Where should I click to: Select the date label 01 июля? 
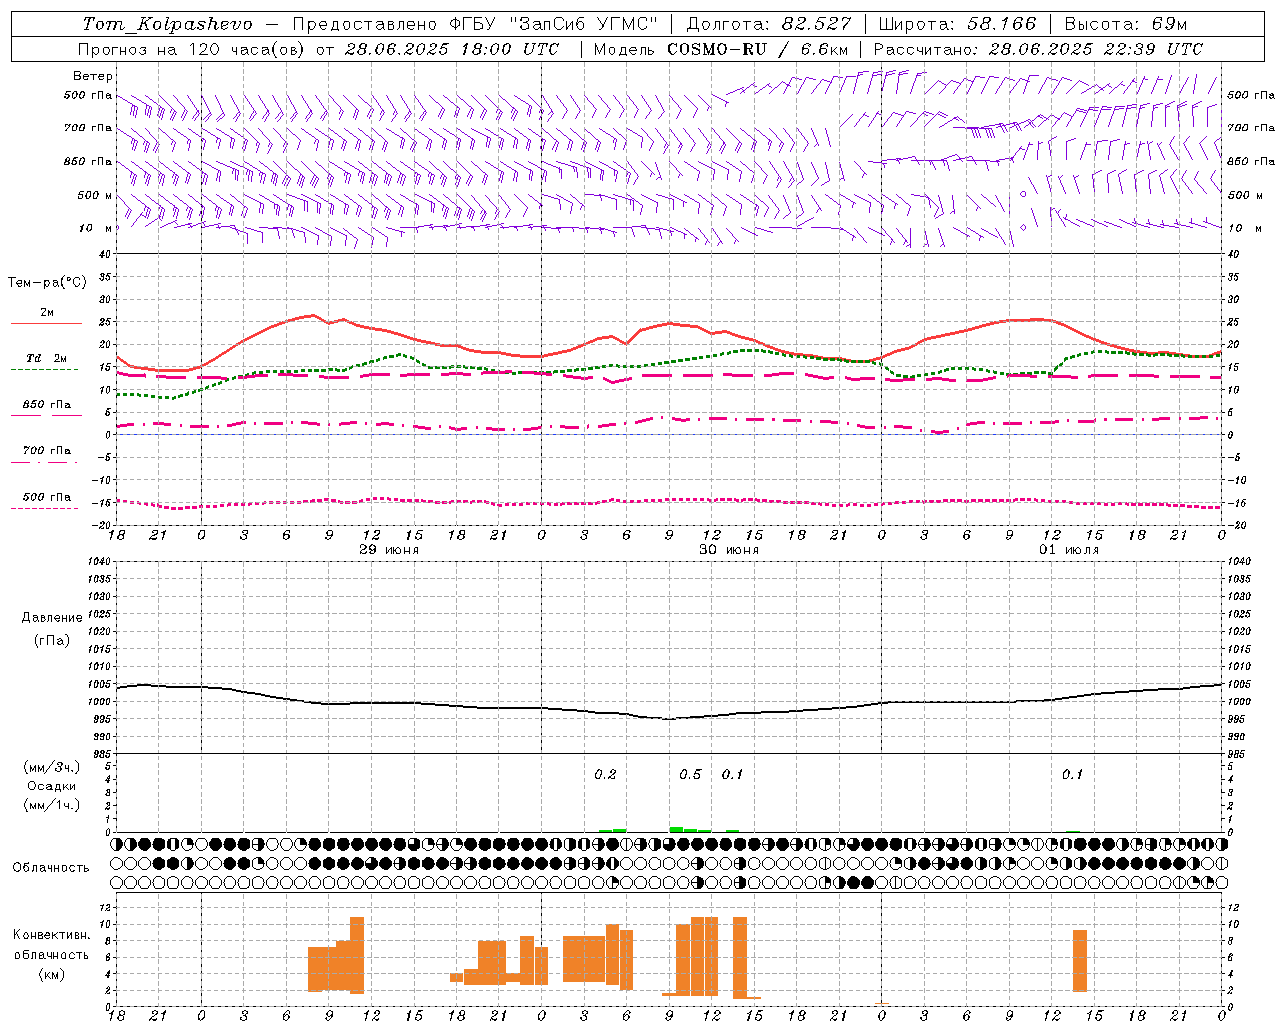(1069, 550)
